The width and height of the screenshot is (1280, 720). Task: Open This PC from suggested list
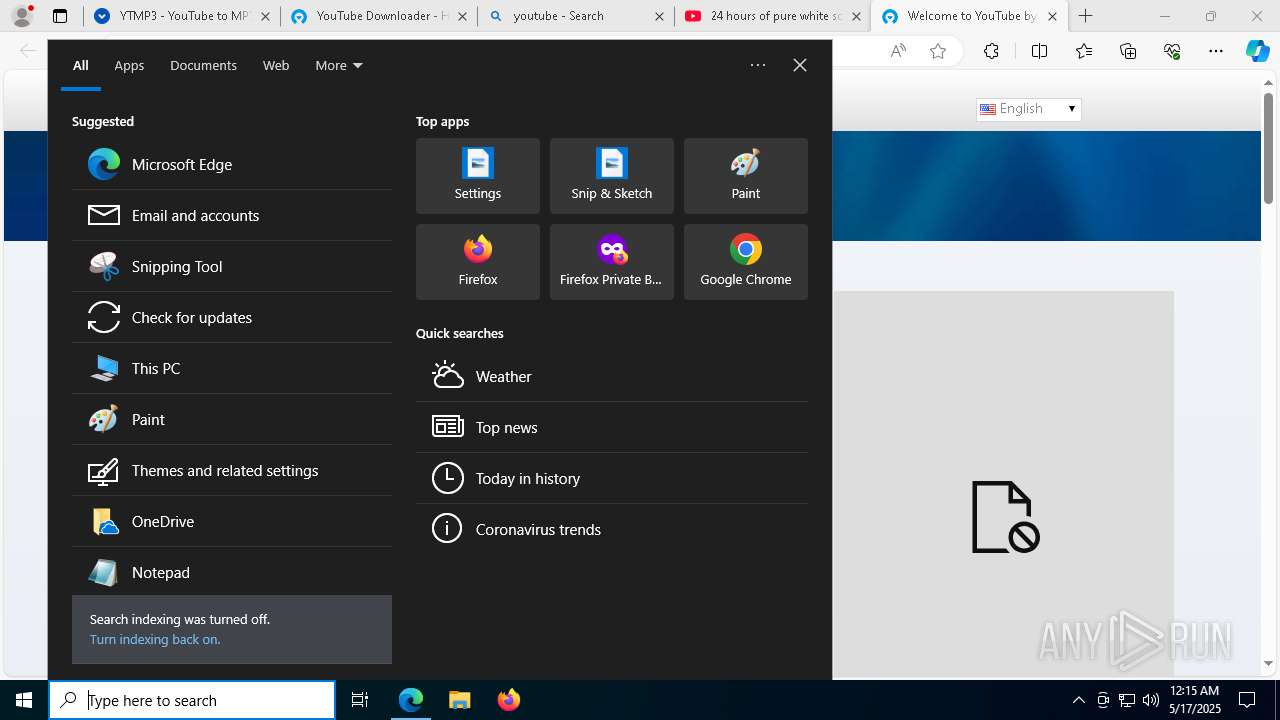coord(232,368)
